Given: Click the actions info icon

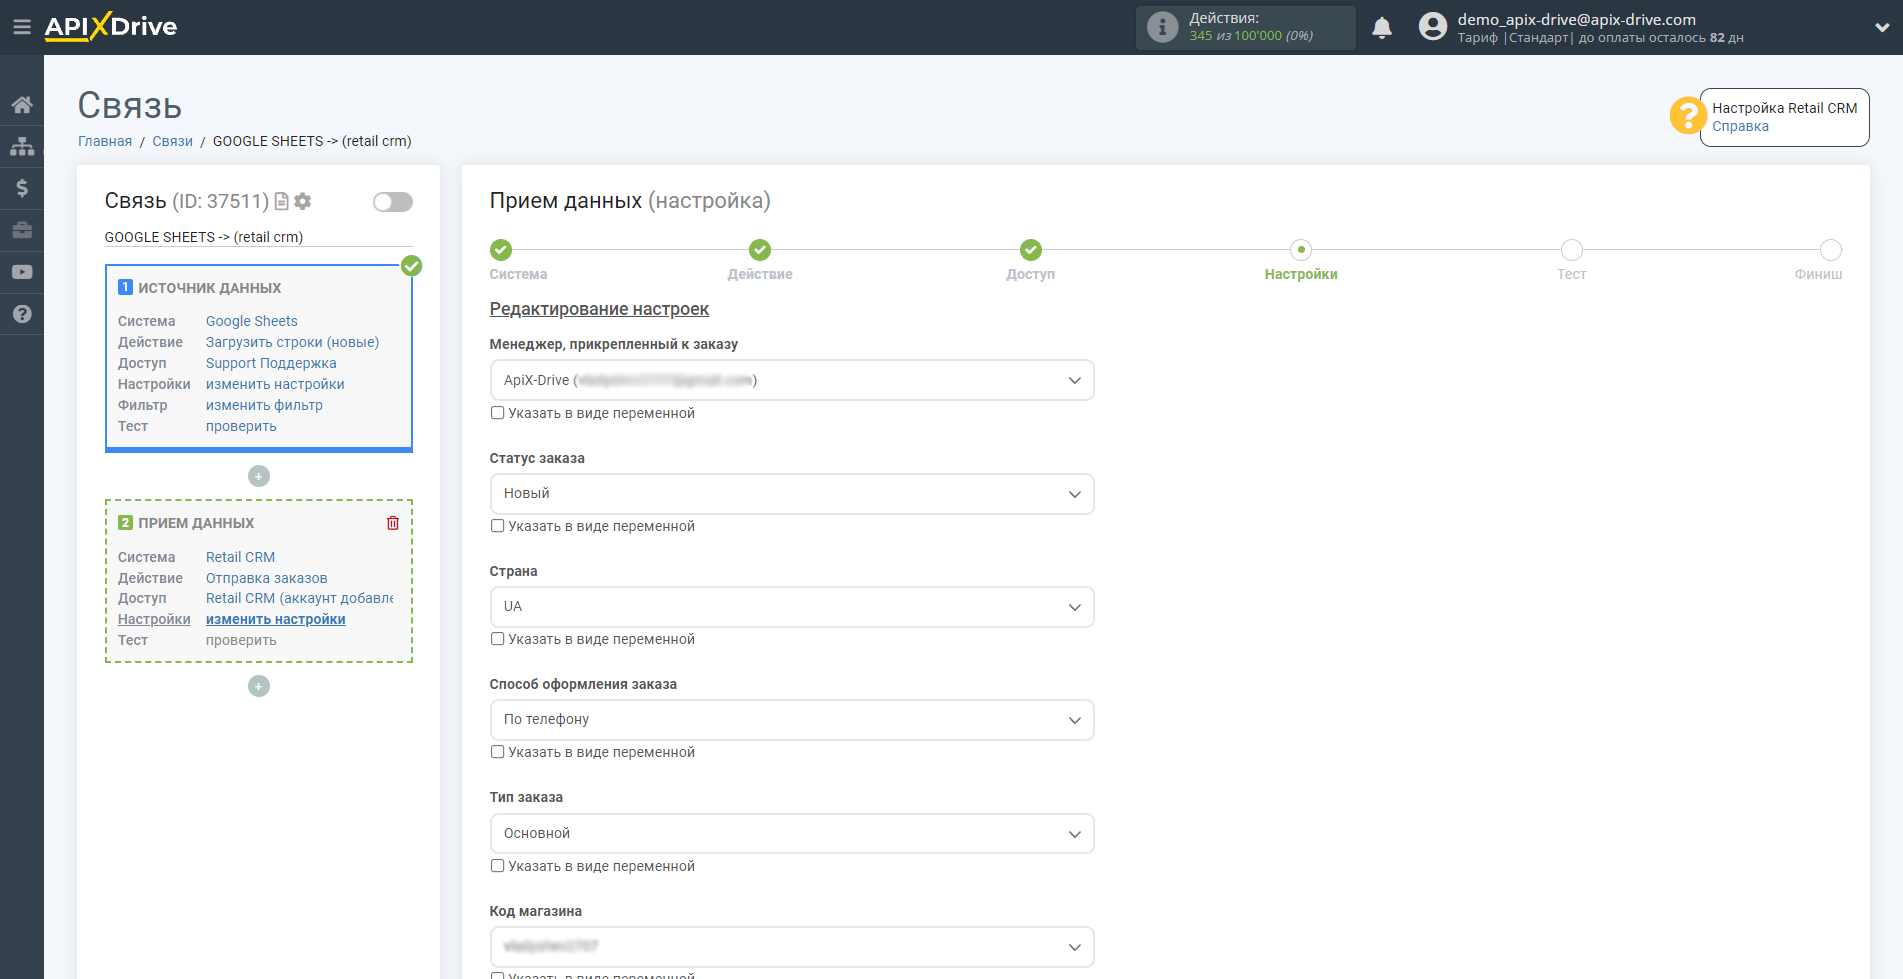Looking at the screenshot, I should click(x=1162, y=27).
